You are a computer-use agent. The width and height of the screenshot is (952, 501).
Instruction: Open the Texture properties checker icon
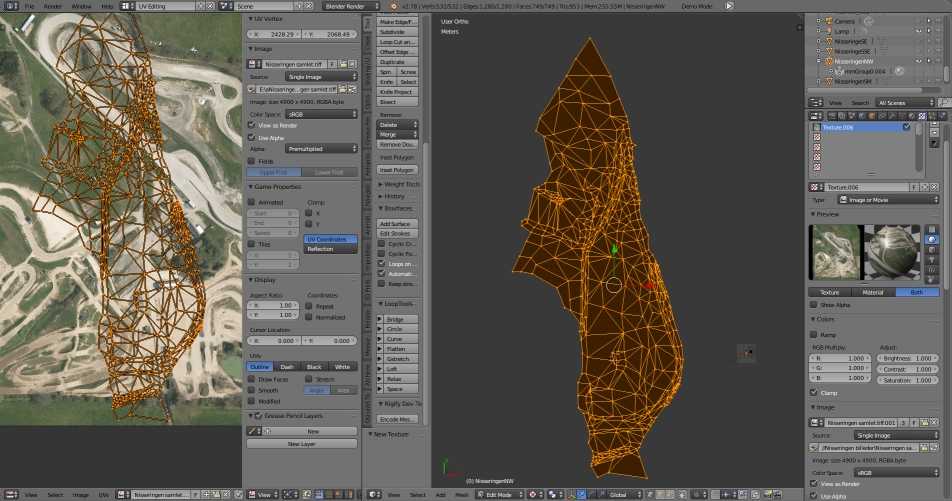pyautogui.click(x=922, y=115)
